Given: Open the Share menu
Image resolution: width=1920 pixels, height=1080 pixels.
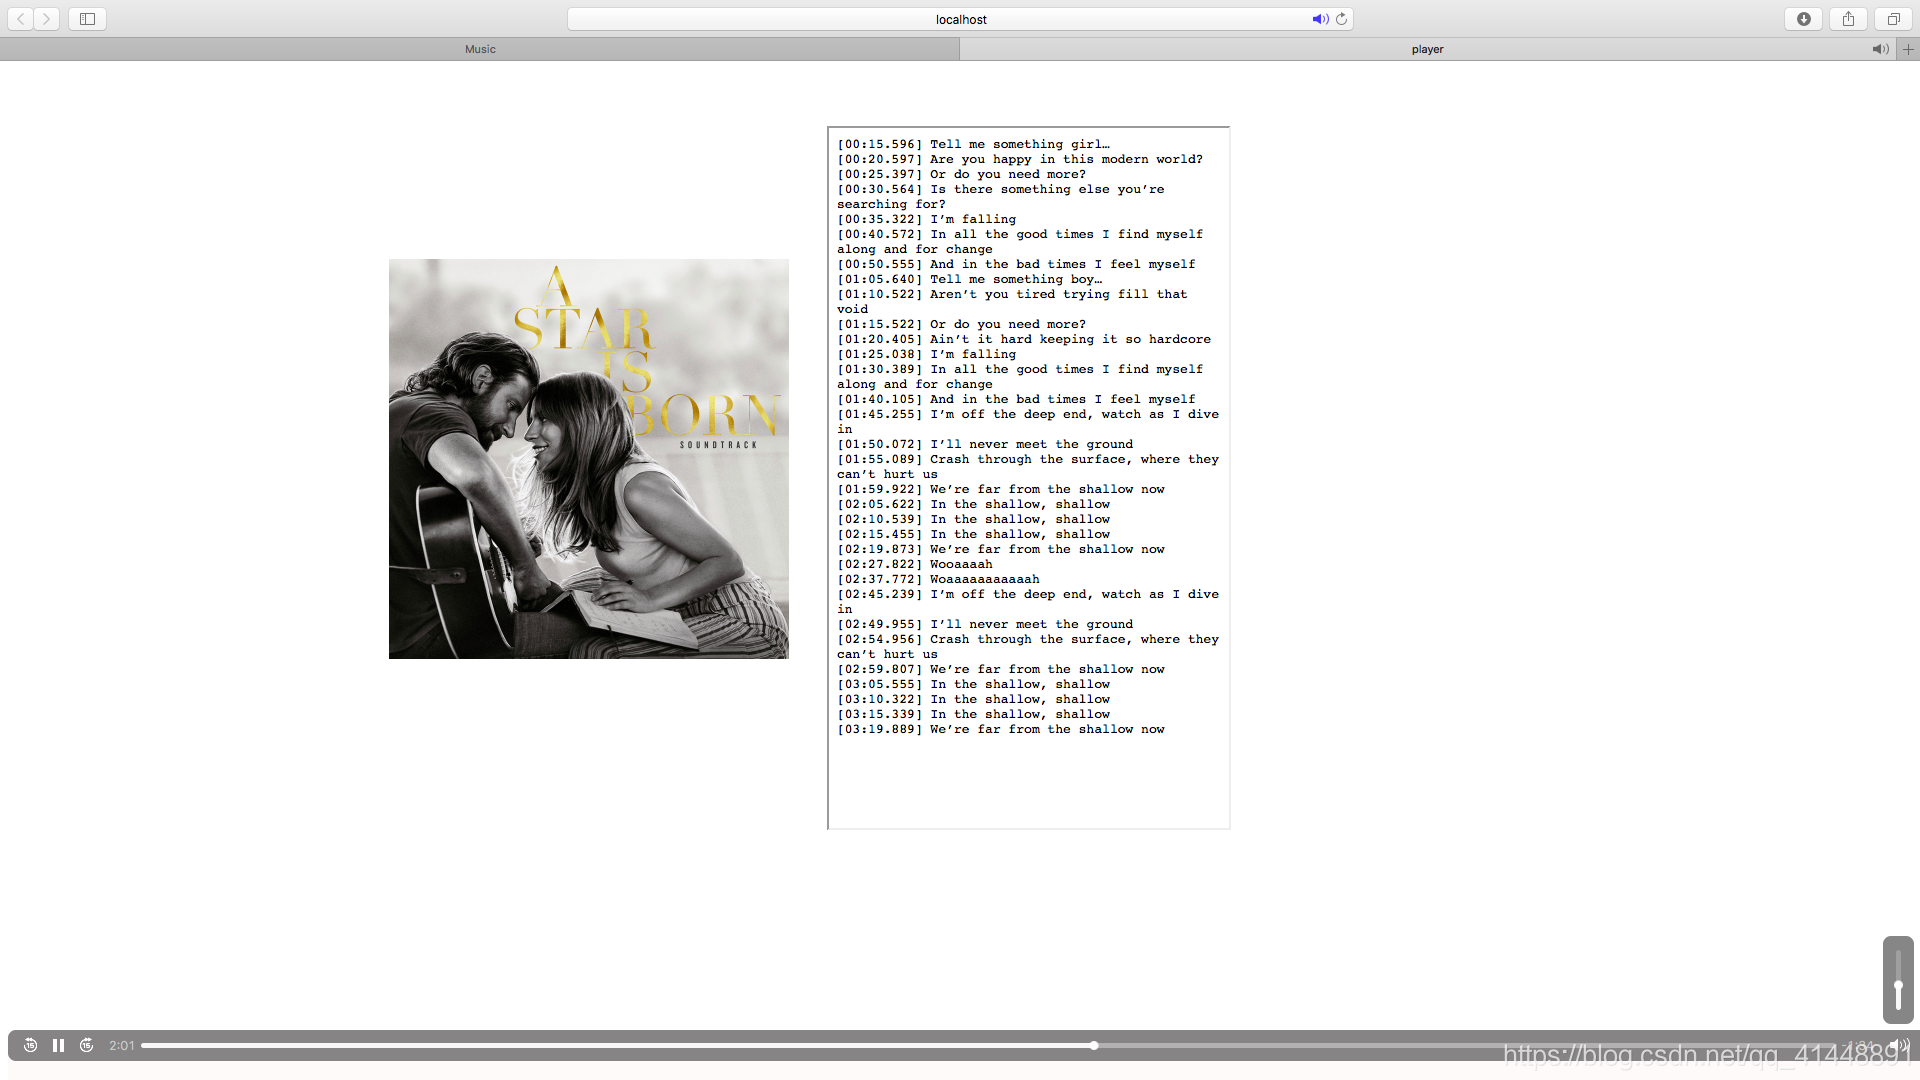Looking at the screenshot, I should tap(1848, 19).
